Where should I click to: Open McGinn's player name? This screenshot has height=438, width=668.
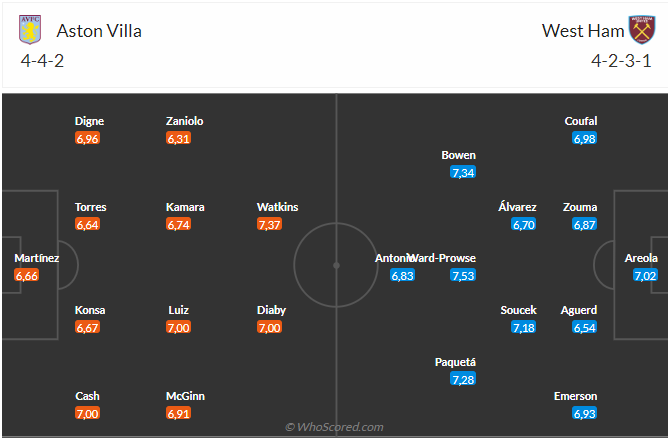tap(185, 396)
